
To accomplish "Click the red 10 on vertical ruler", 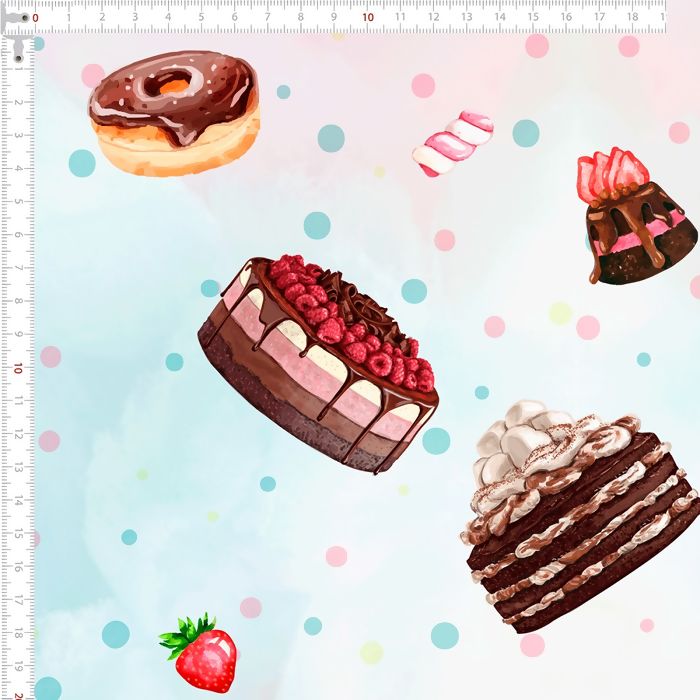I will pos(18,368).
